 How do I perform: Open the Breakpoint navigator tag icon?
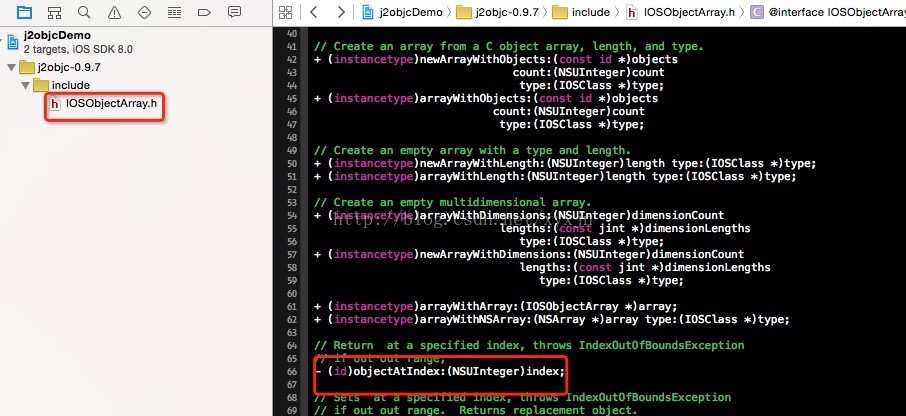click(x=204, y=12)
